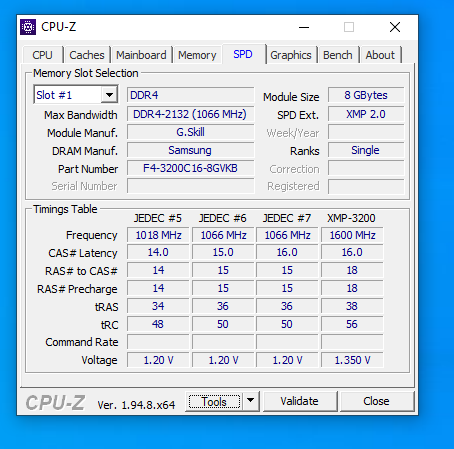The height and width of the screenshot is (449, 454).
Task: Click the 14.0 CAS# Latency cell
Action: [x=158, y=252]
